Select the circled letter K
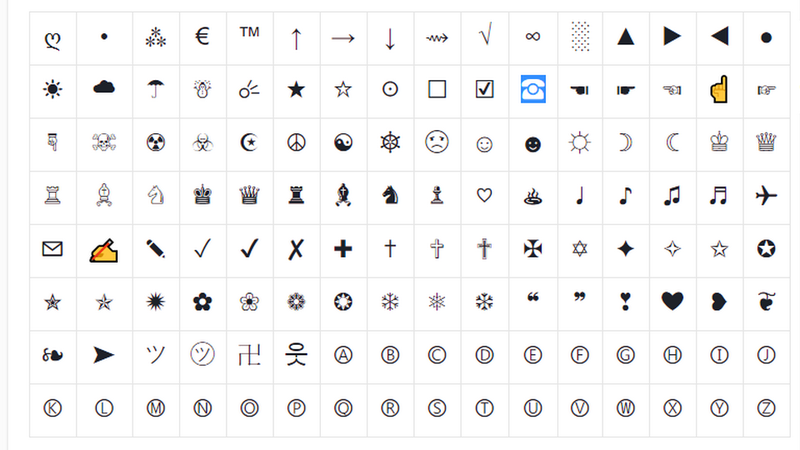Image resolution: width=800 pixels, height=450 pixels. tap(53, 408)
